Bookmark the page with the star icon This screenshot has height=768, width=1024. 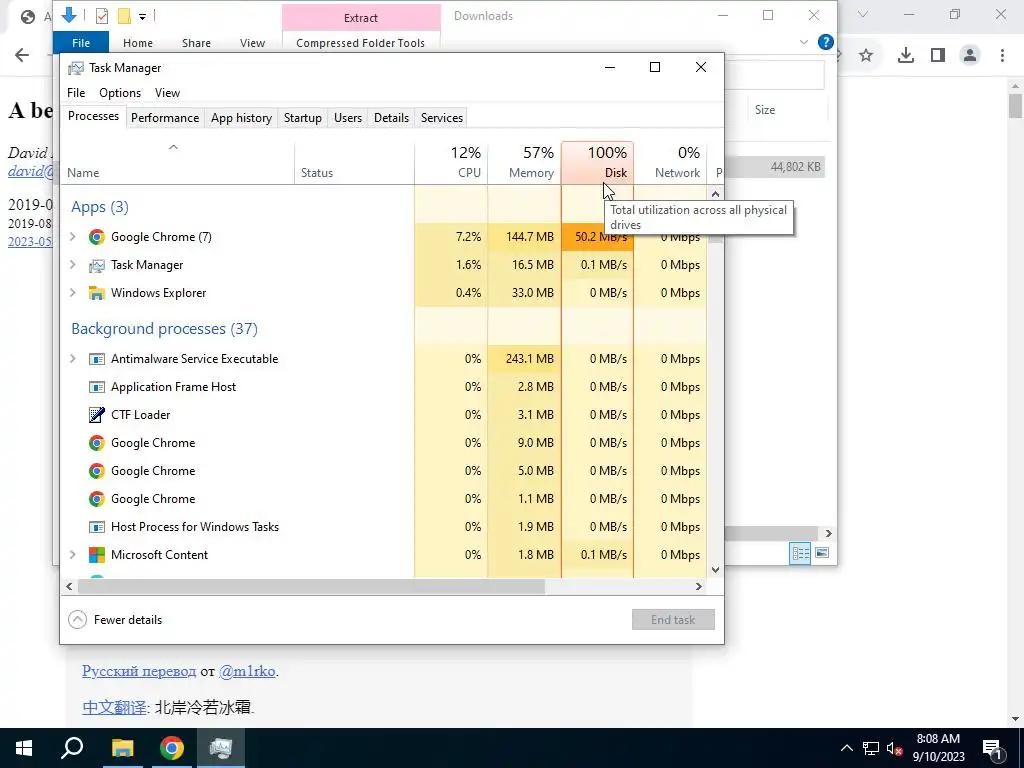click(x=866, y=56)
